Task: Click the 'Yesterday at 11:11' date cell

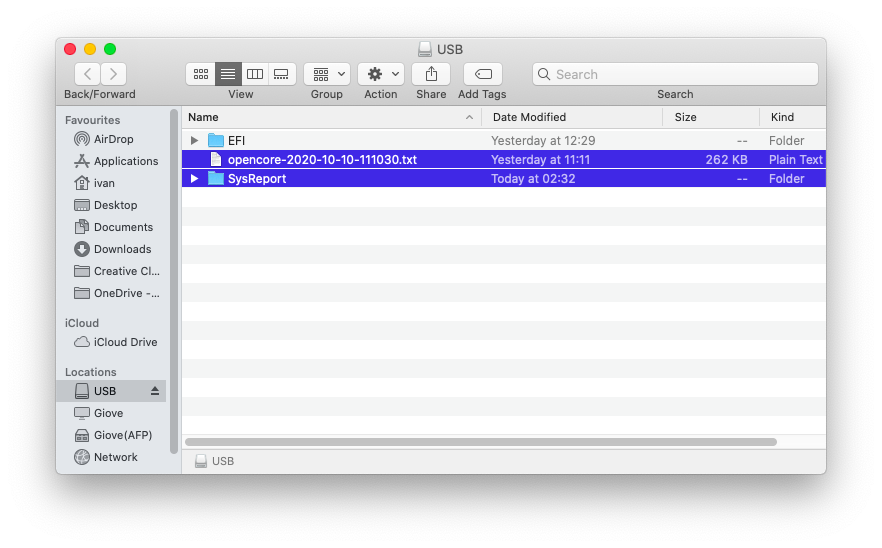Action: pyautogui.click(x=541, y=160)
